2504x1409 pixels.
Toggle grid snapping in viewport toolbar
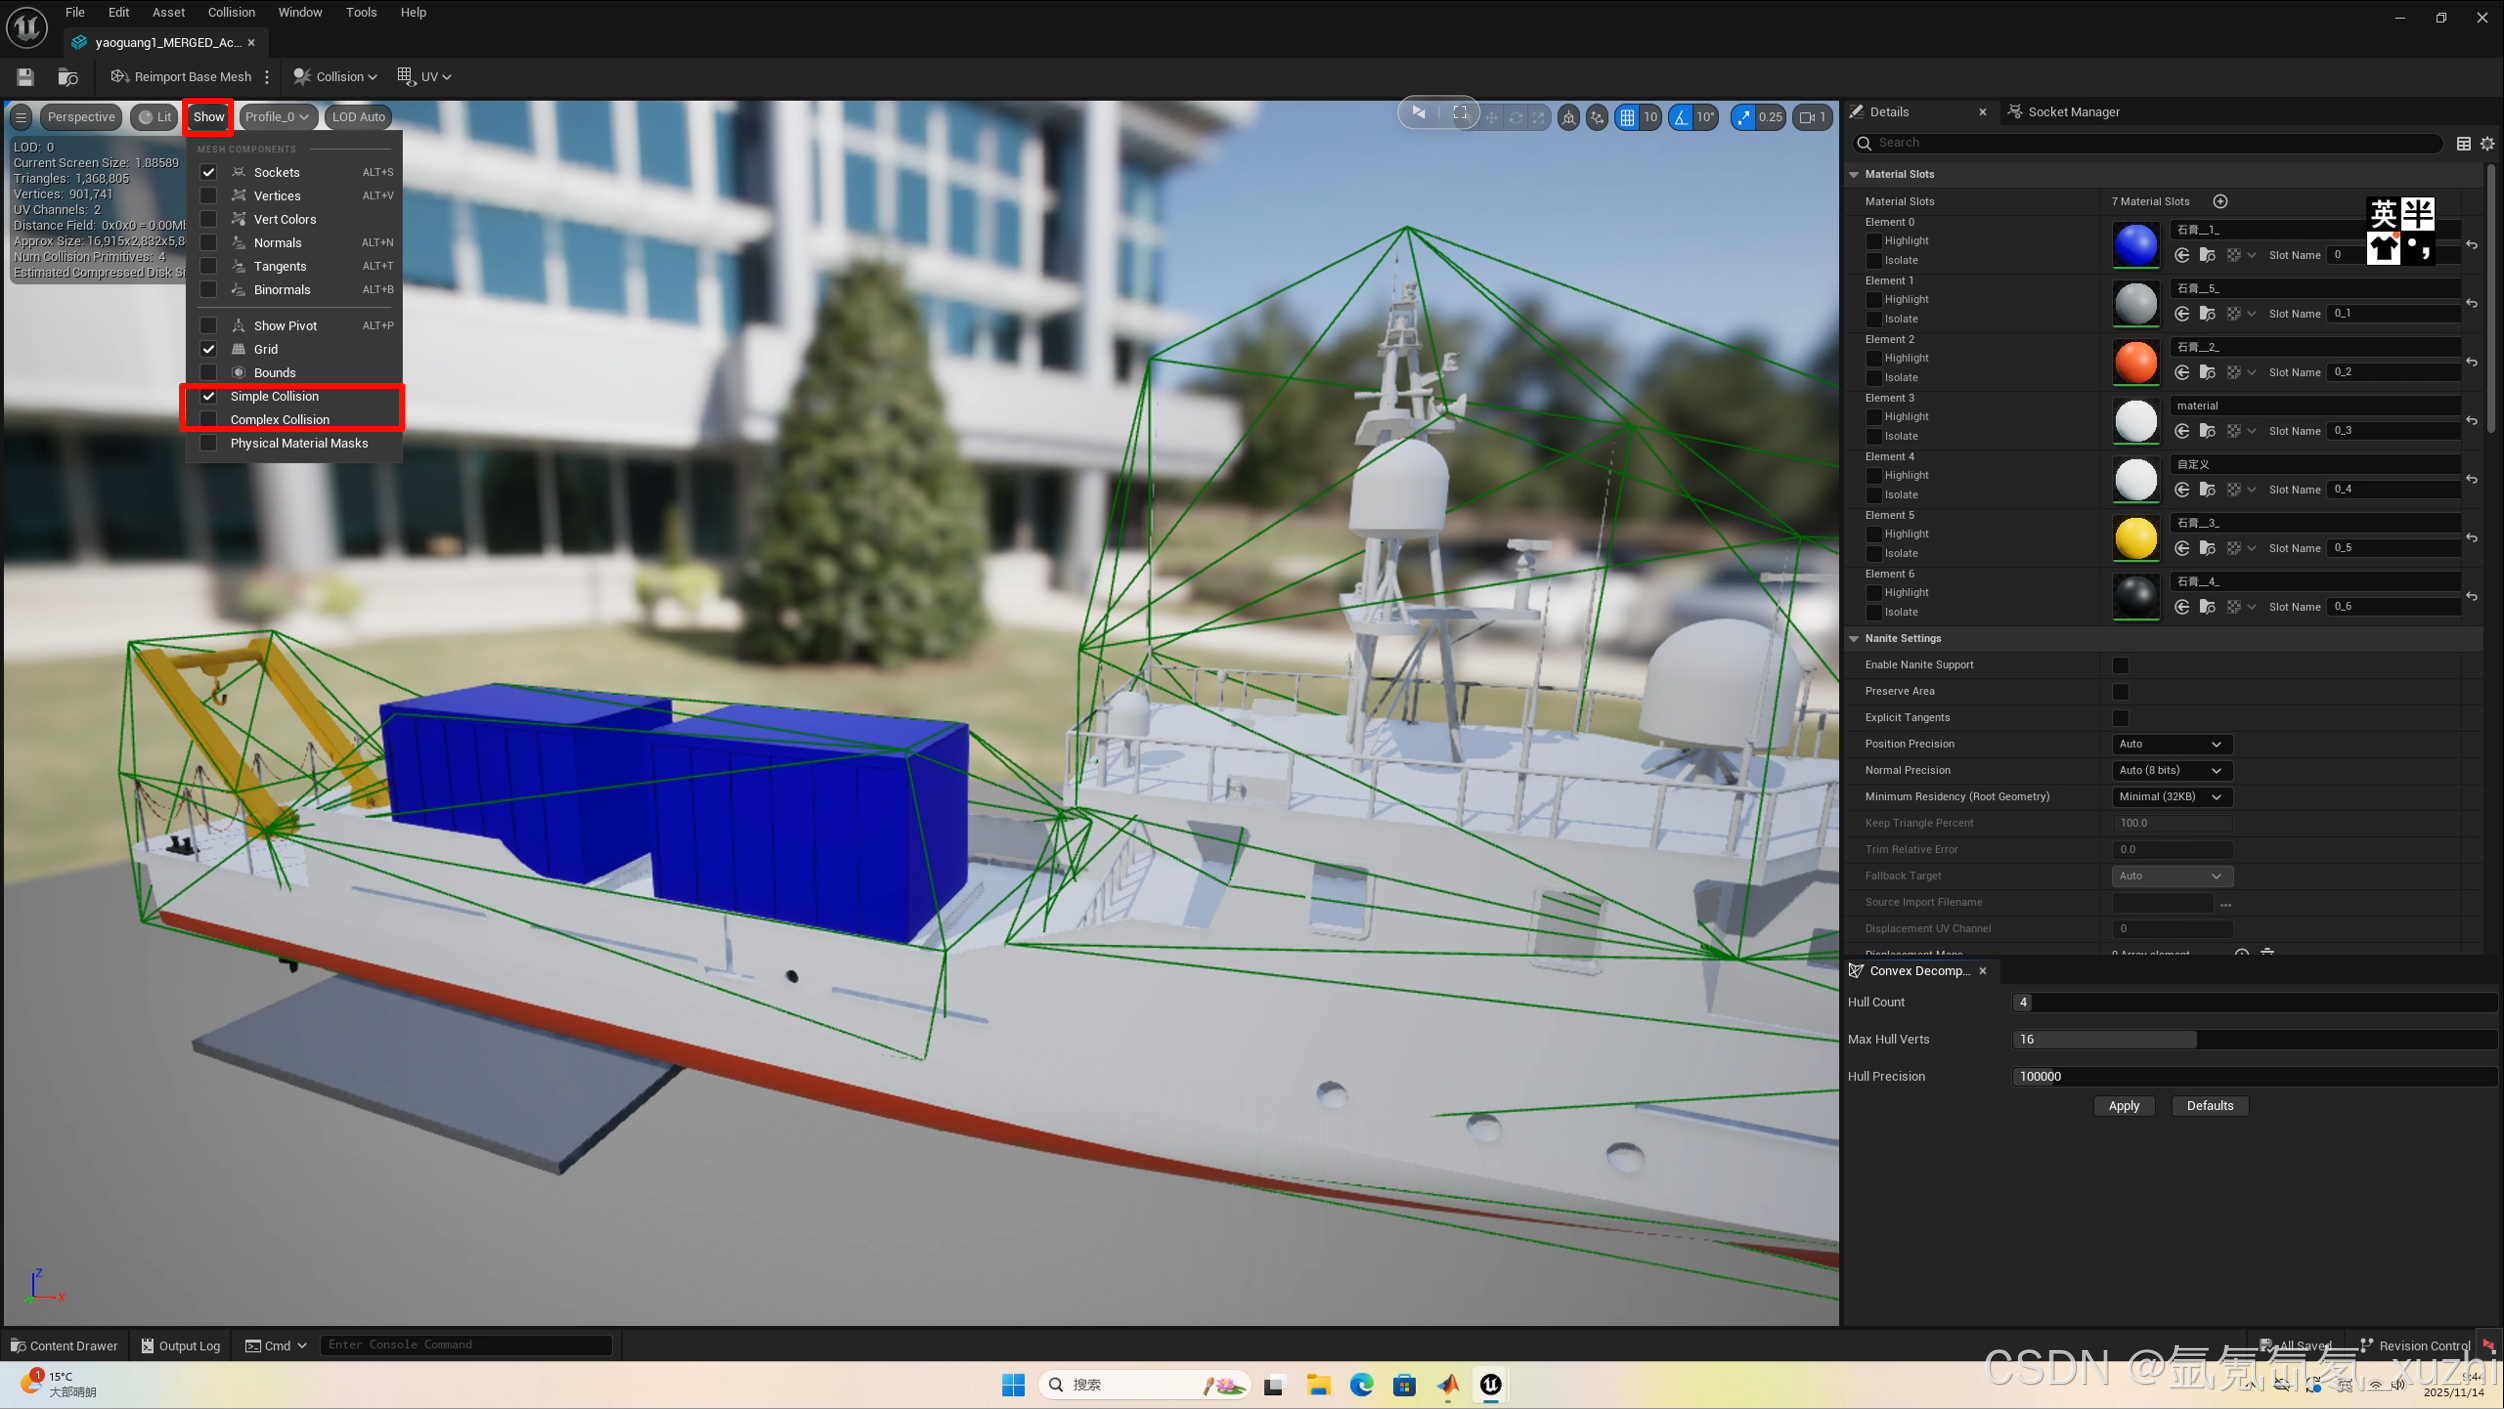point(1627,117)
